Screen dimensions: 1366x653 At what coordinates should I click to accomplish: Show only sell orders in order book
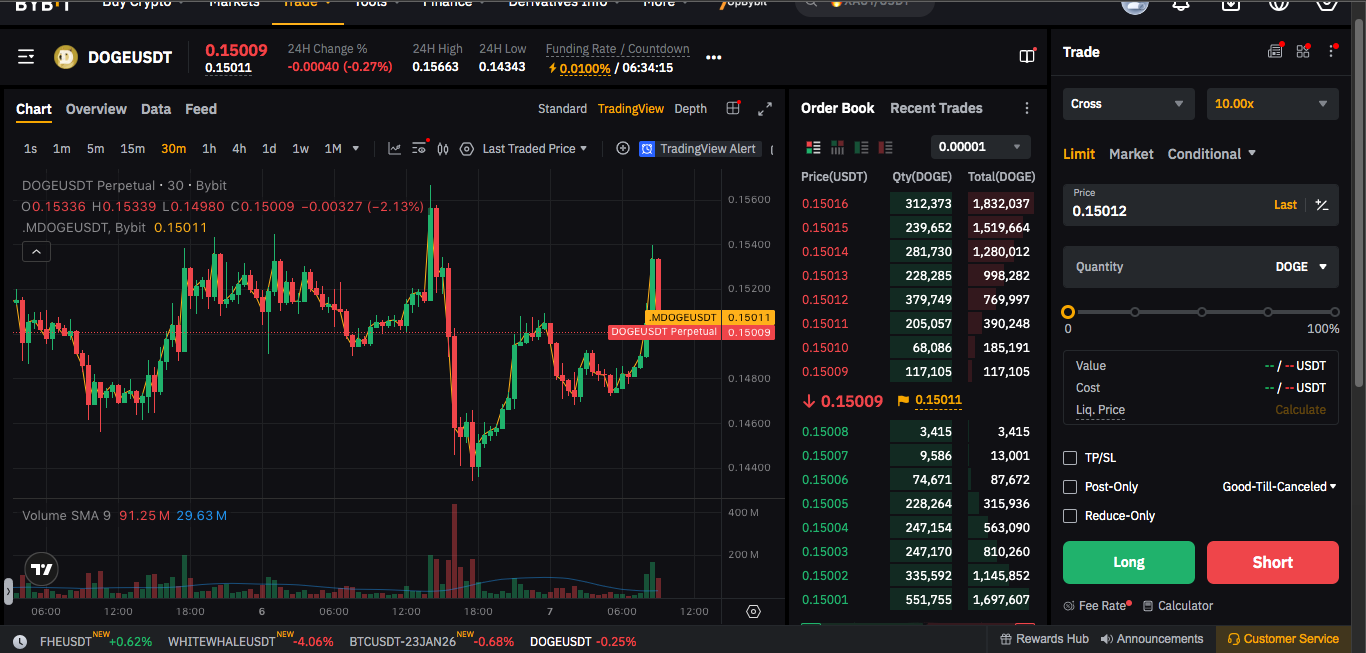(885, 147)
